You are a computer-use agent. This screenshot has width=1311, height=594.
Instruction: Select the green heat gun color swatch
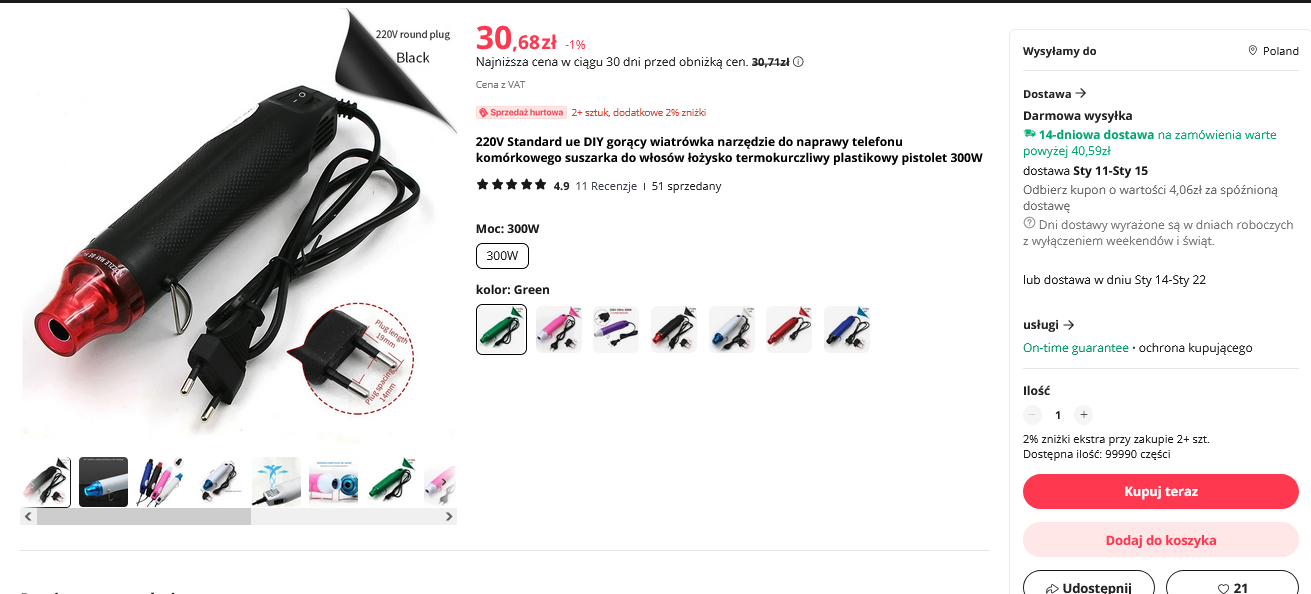point(501,330)
